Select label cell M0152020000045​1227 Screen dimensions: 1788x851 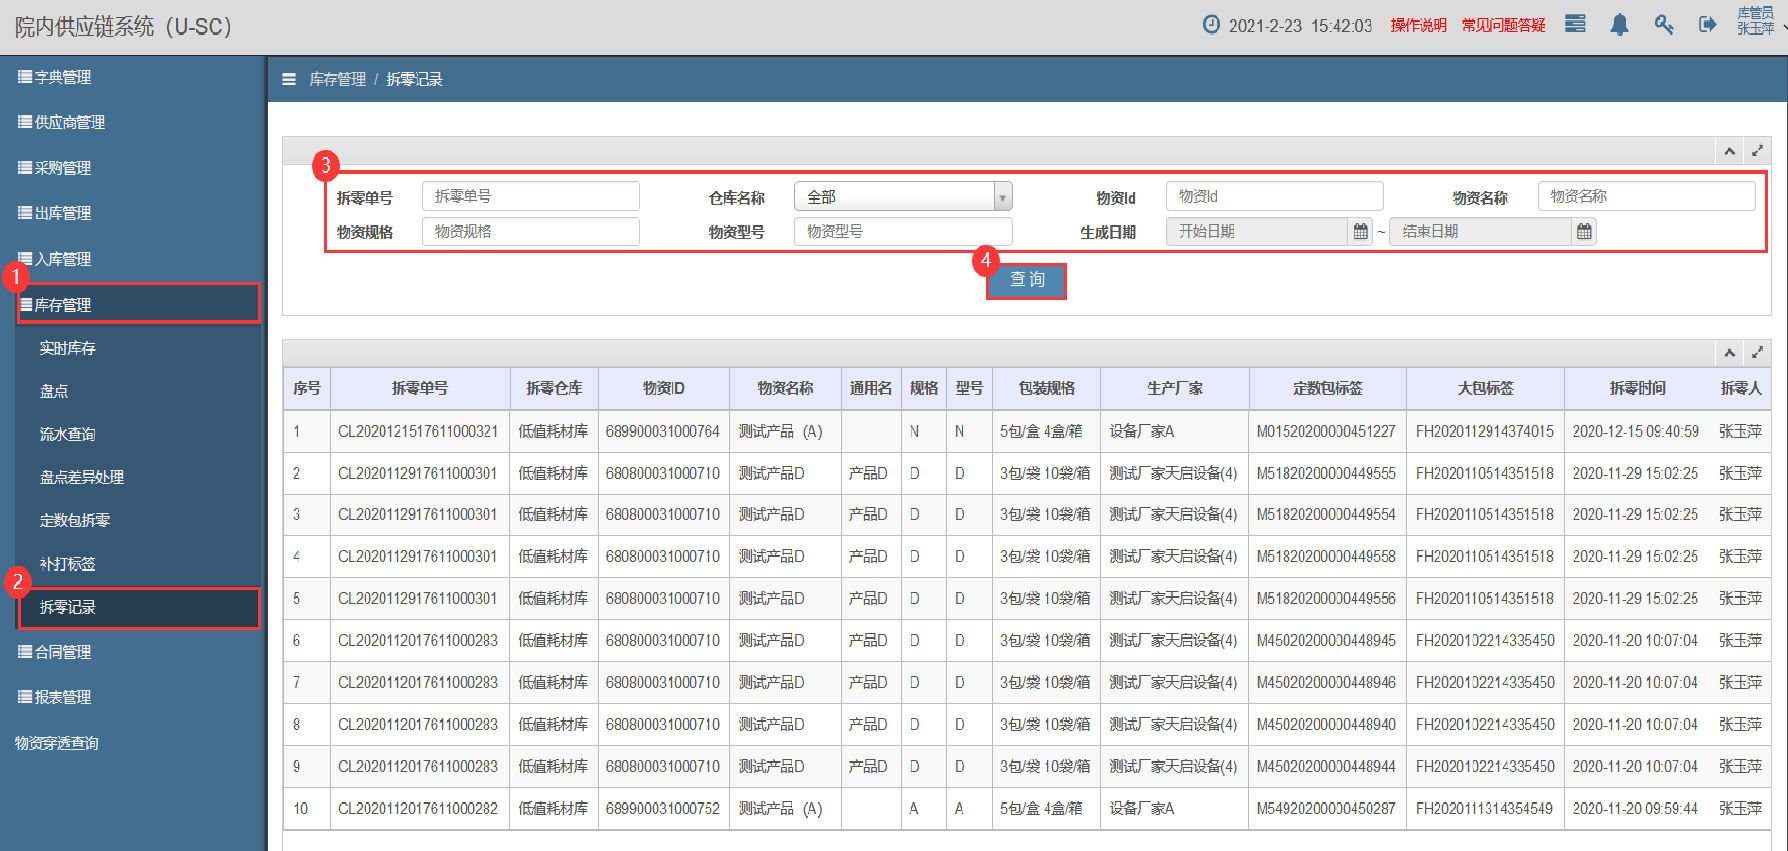tap(1326, 431)
